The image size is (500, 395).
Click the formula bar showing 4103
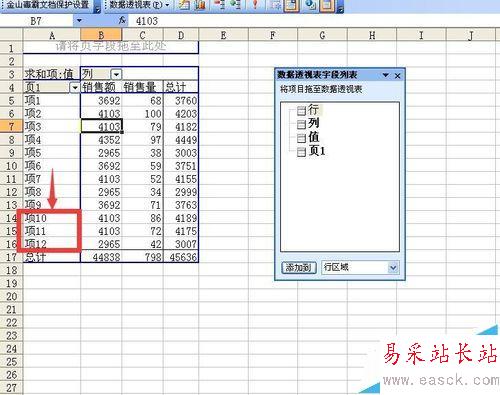pyautogui.click(x=313, y=21)
